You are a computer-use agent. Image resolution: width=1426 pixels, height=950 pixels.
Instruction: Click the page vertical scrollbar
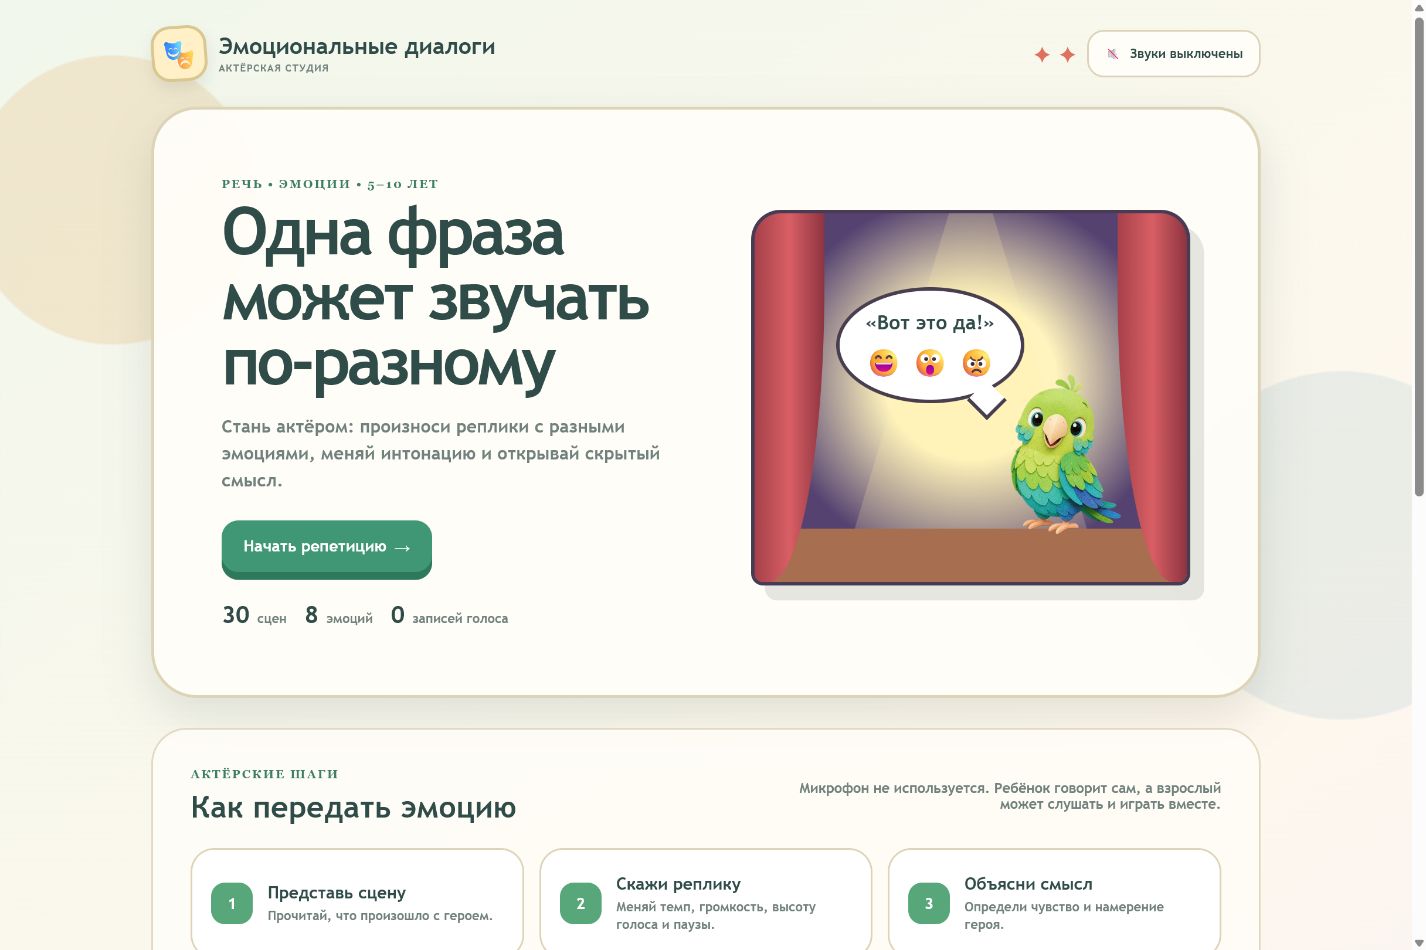1419,257
